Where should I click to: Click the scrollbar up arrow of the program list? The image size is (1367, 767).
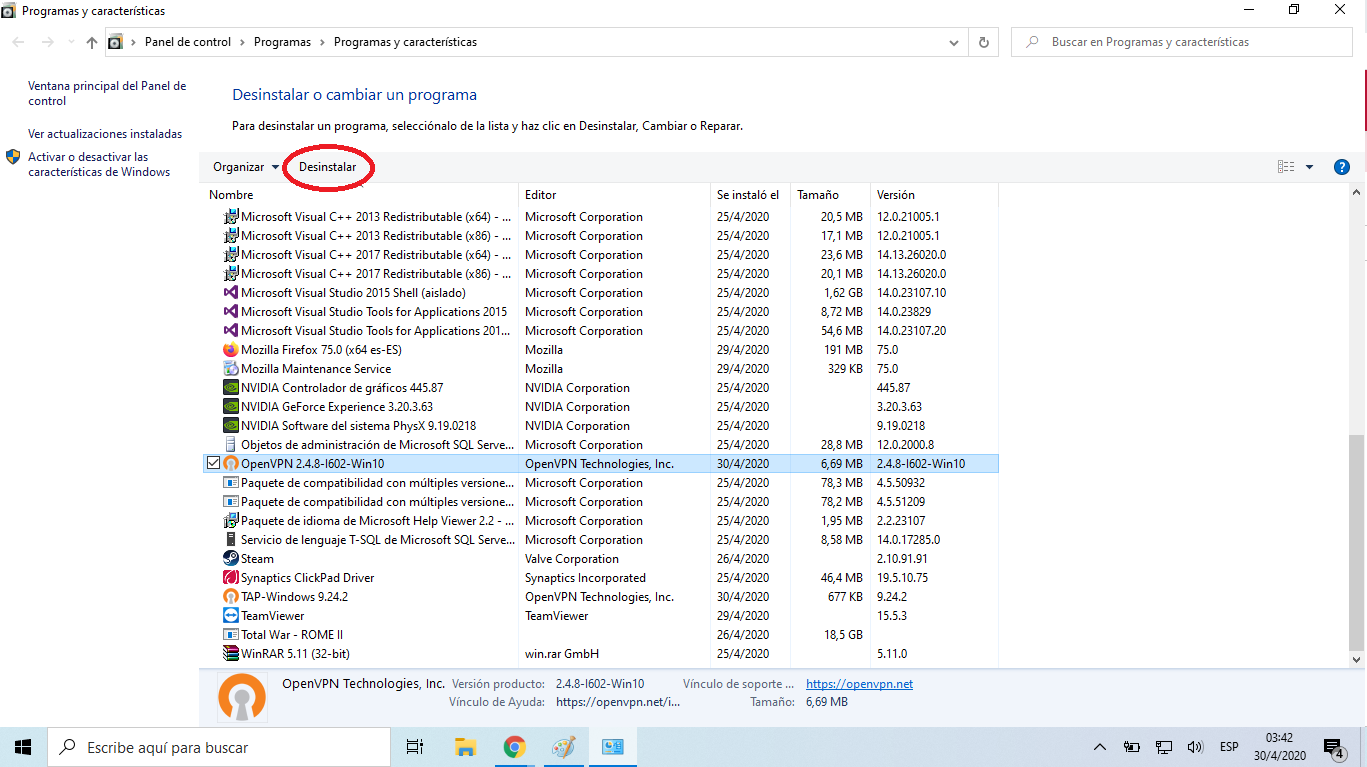1357,194
